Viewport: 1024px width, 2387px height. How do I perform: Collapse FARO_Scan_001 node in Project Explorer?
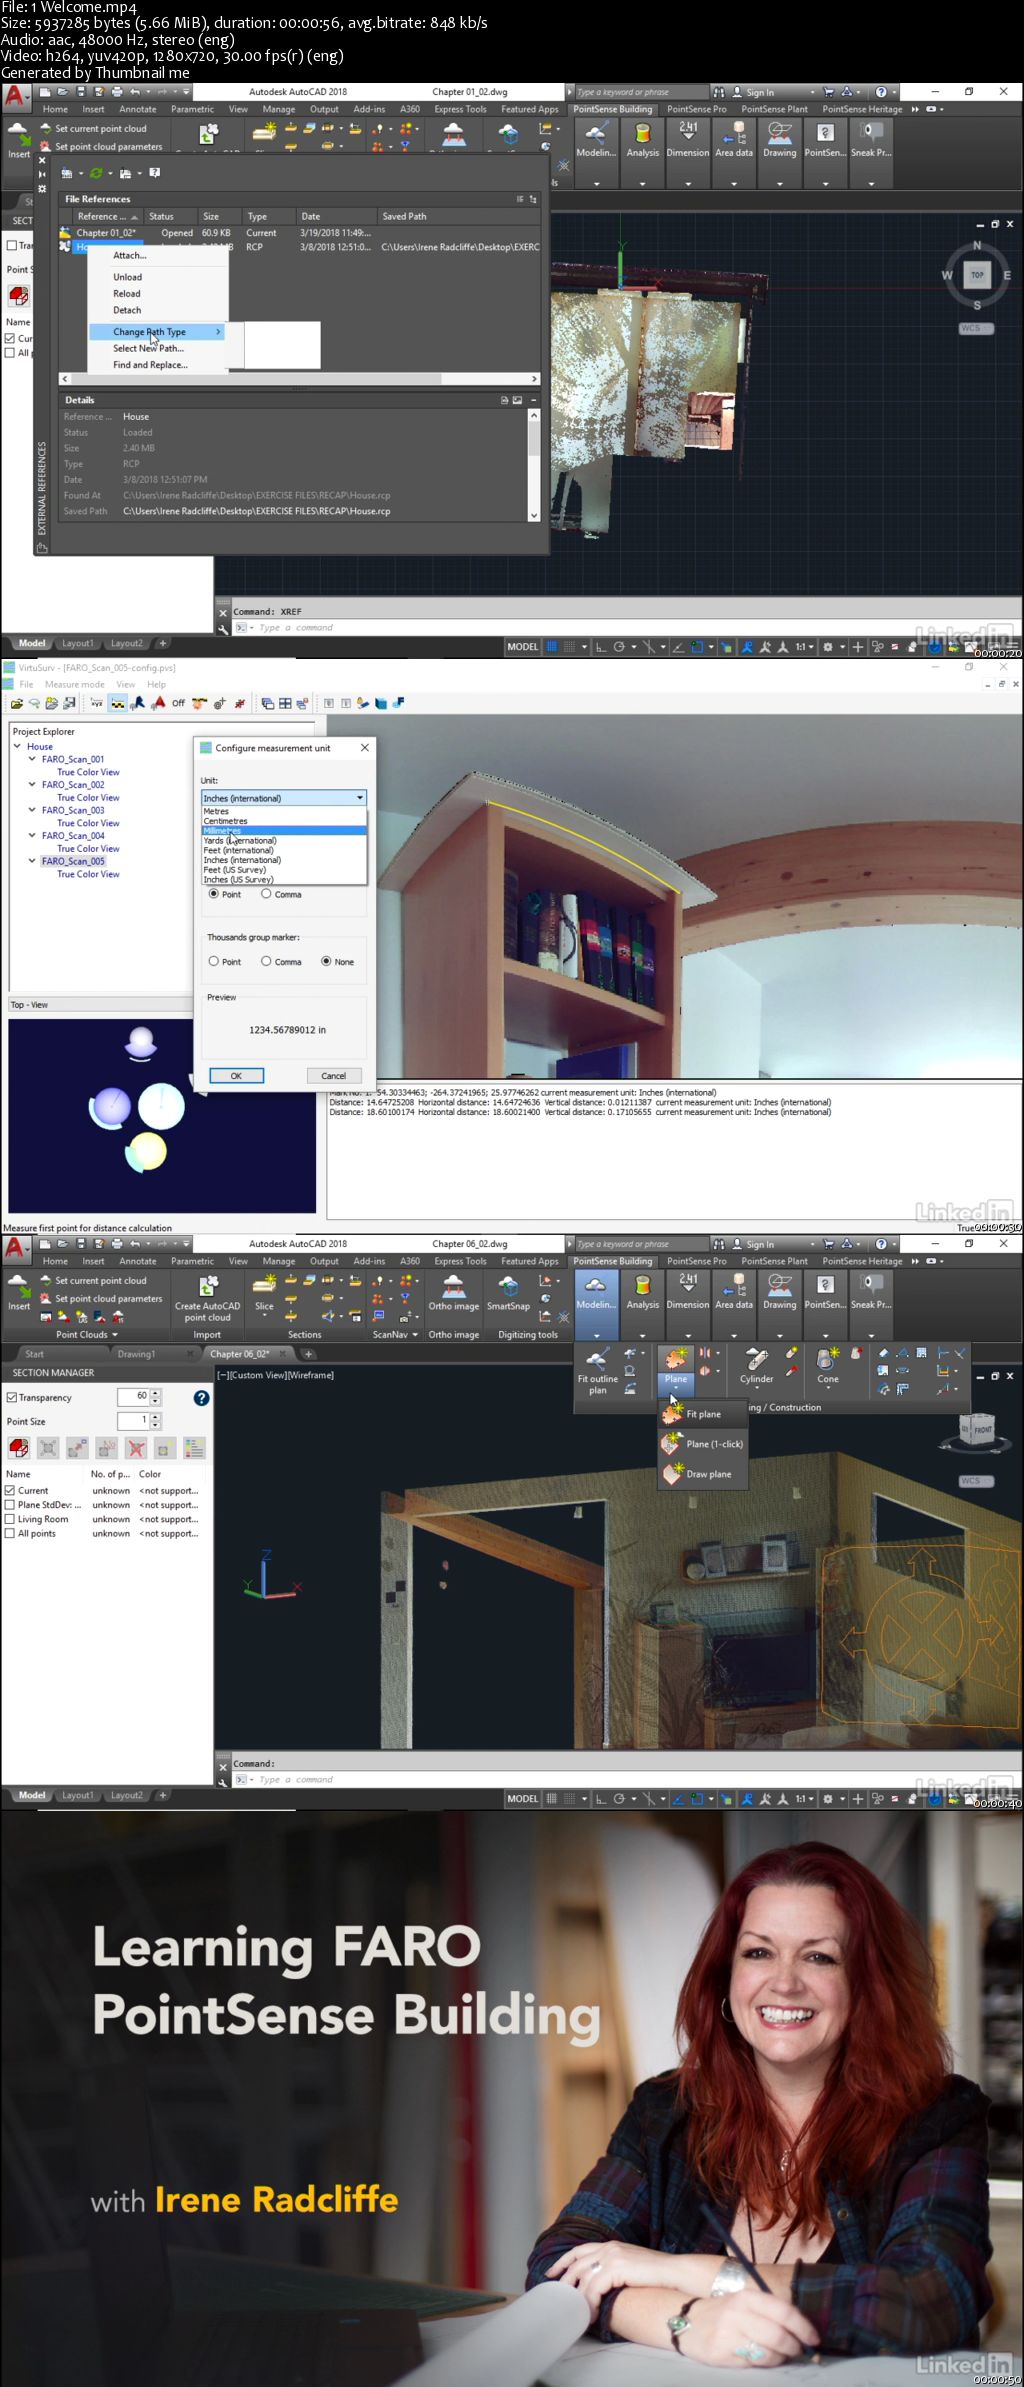[x=32, y=759]
